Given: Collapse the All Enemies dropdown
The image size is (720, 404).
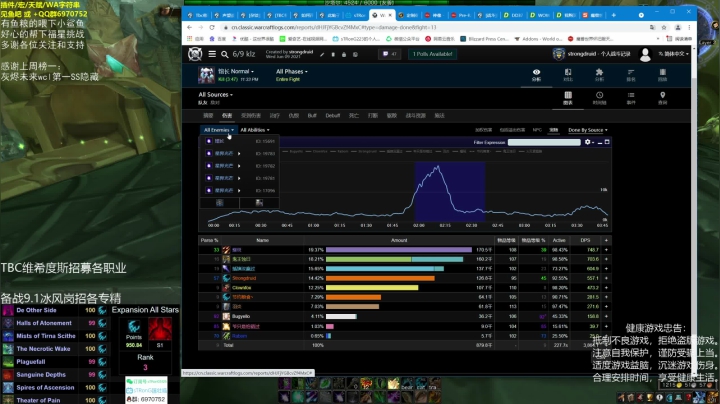Looking at the screenshot, I should click(x=219, y=130).
